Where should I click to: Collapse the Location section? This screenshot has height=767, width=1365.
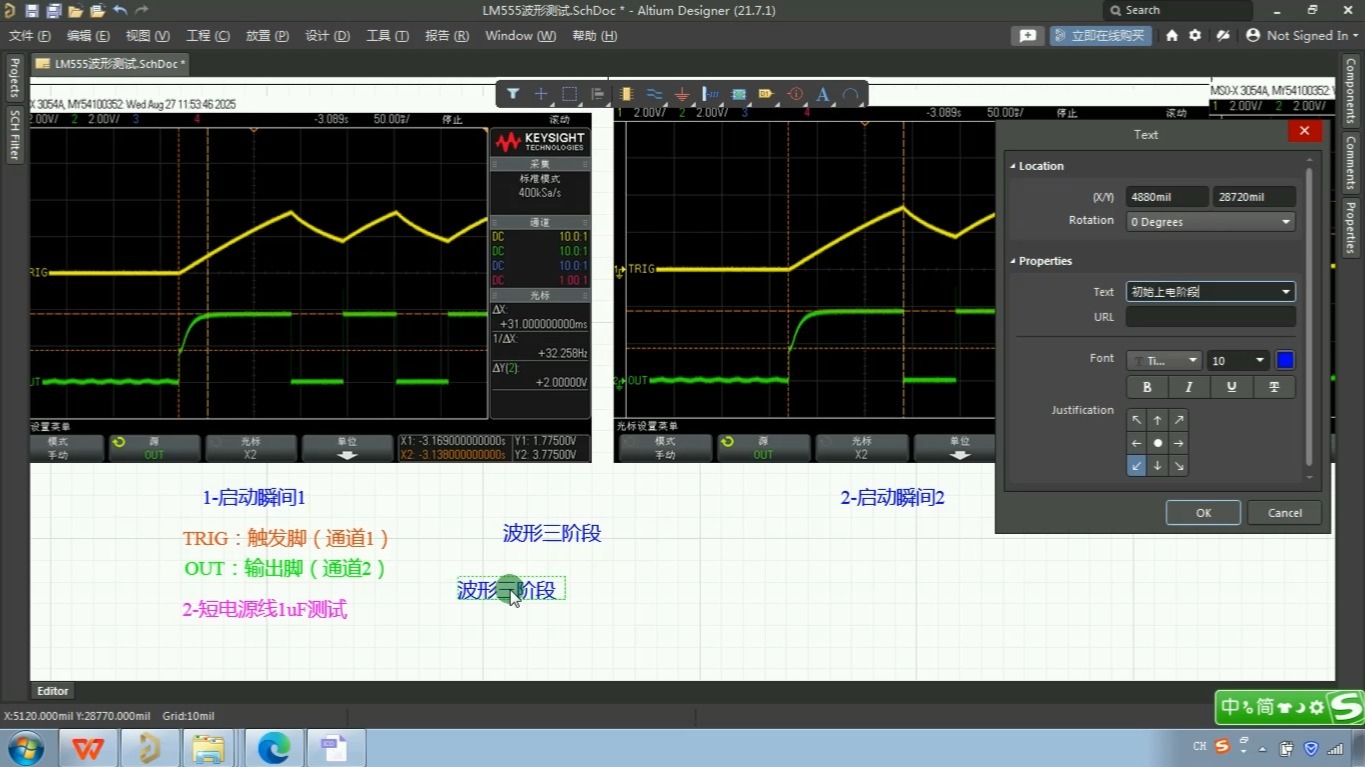pyautogui.click(x=1012, y=166)
